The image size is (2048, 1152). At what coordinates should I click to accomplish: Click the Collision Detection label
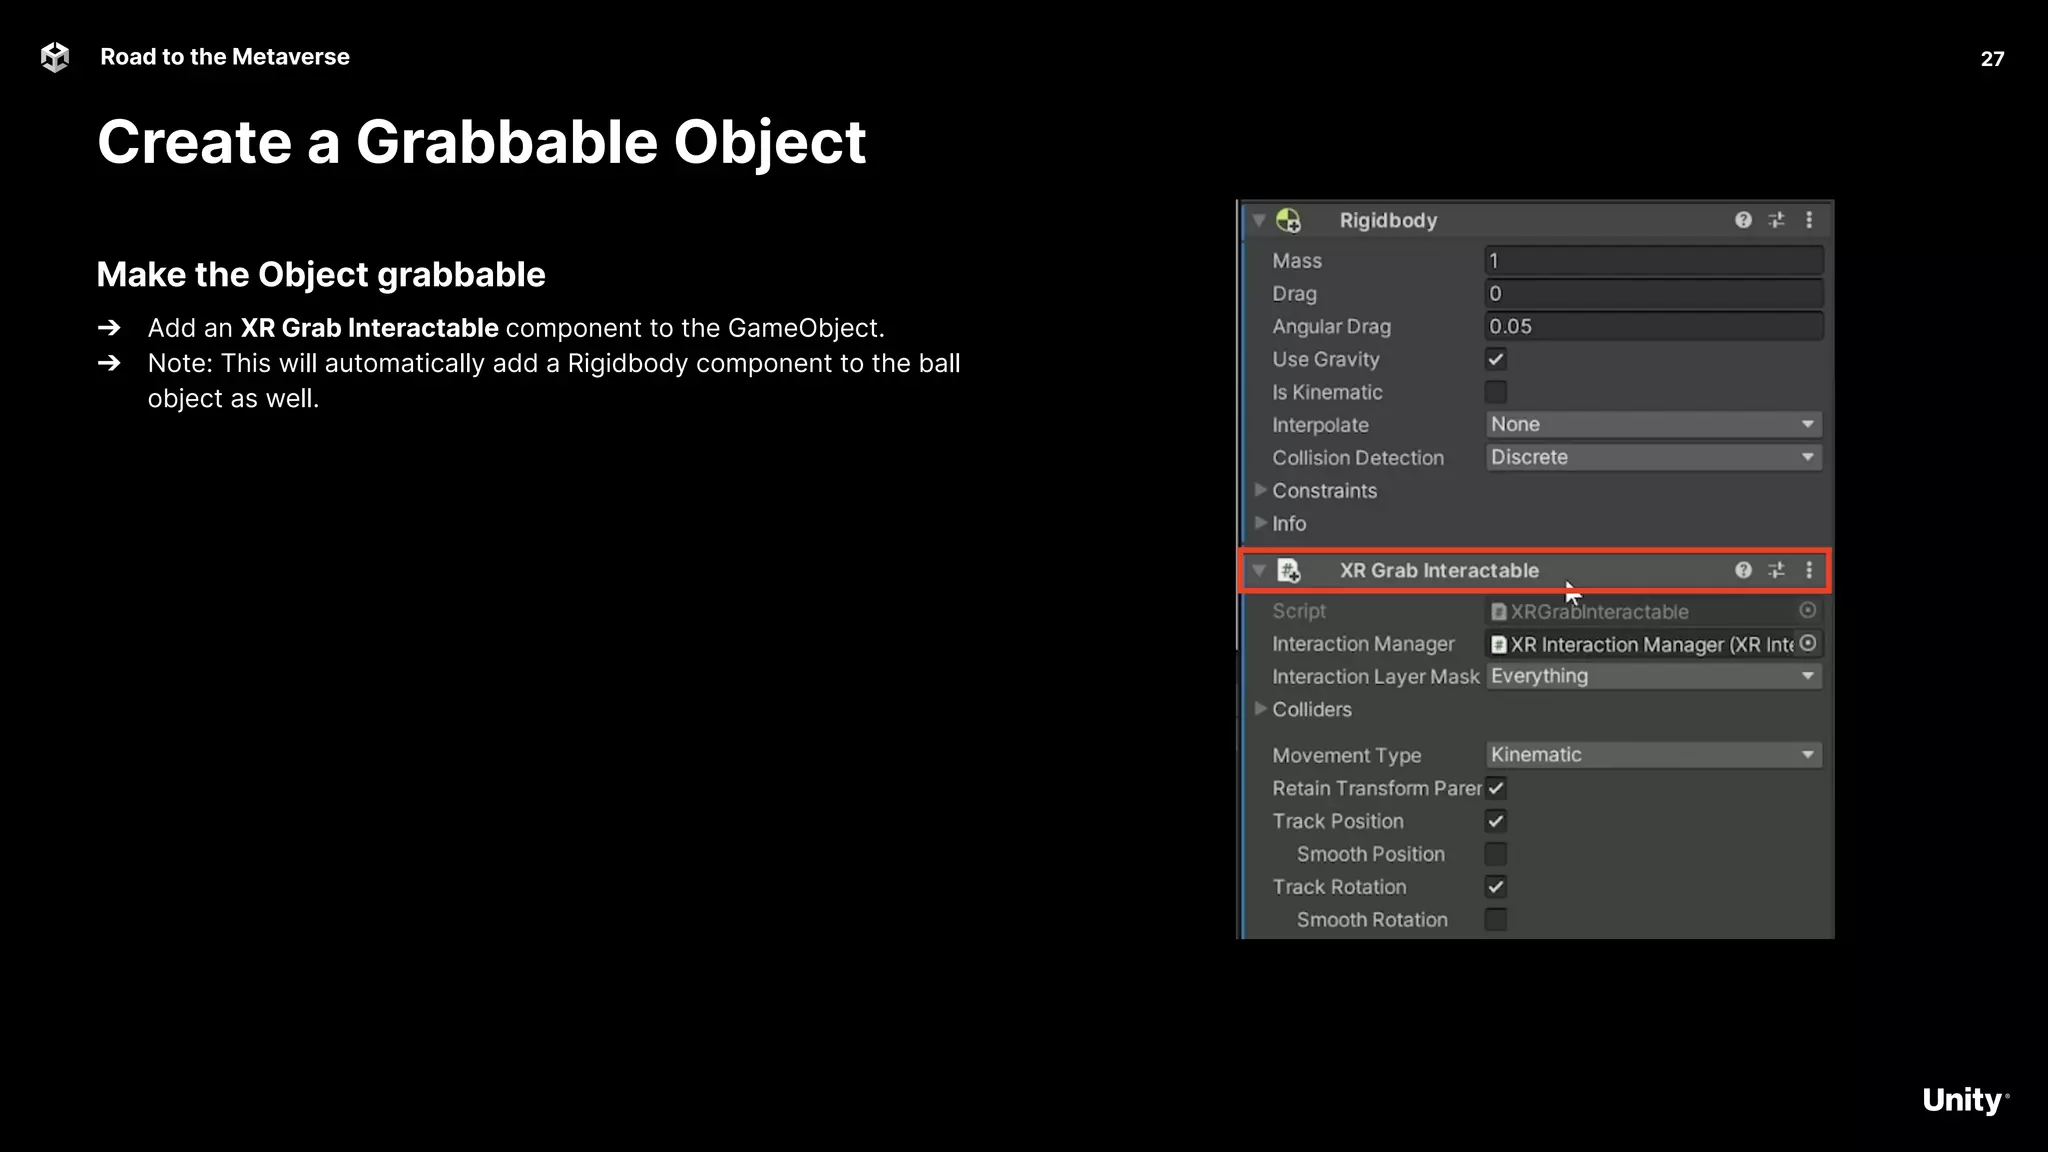pos(1358,458)
